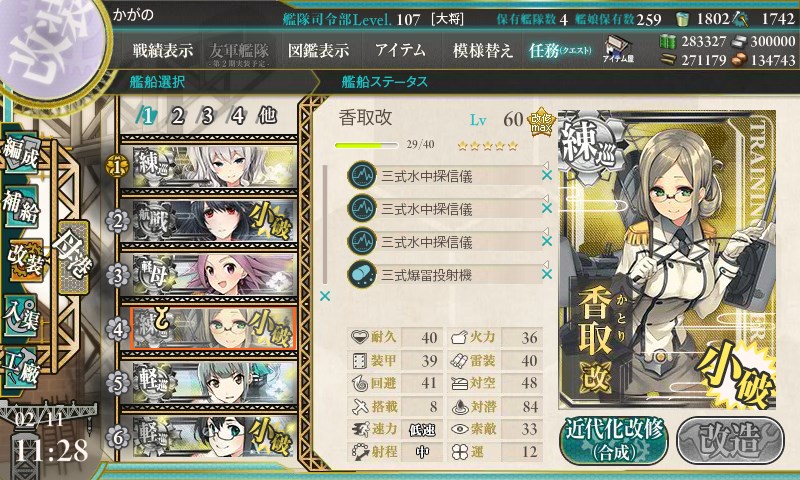The image size is (800, 480).
Task: Click the first 三式水中探信儀 sonar equipment icon
Action: pos(362,175)
